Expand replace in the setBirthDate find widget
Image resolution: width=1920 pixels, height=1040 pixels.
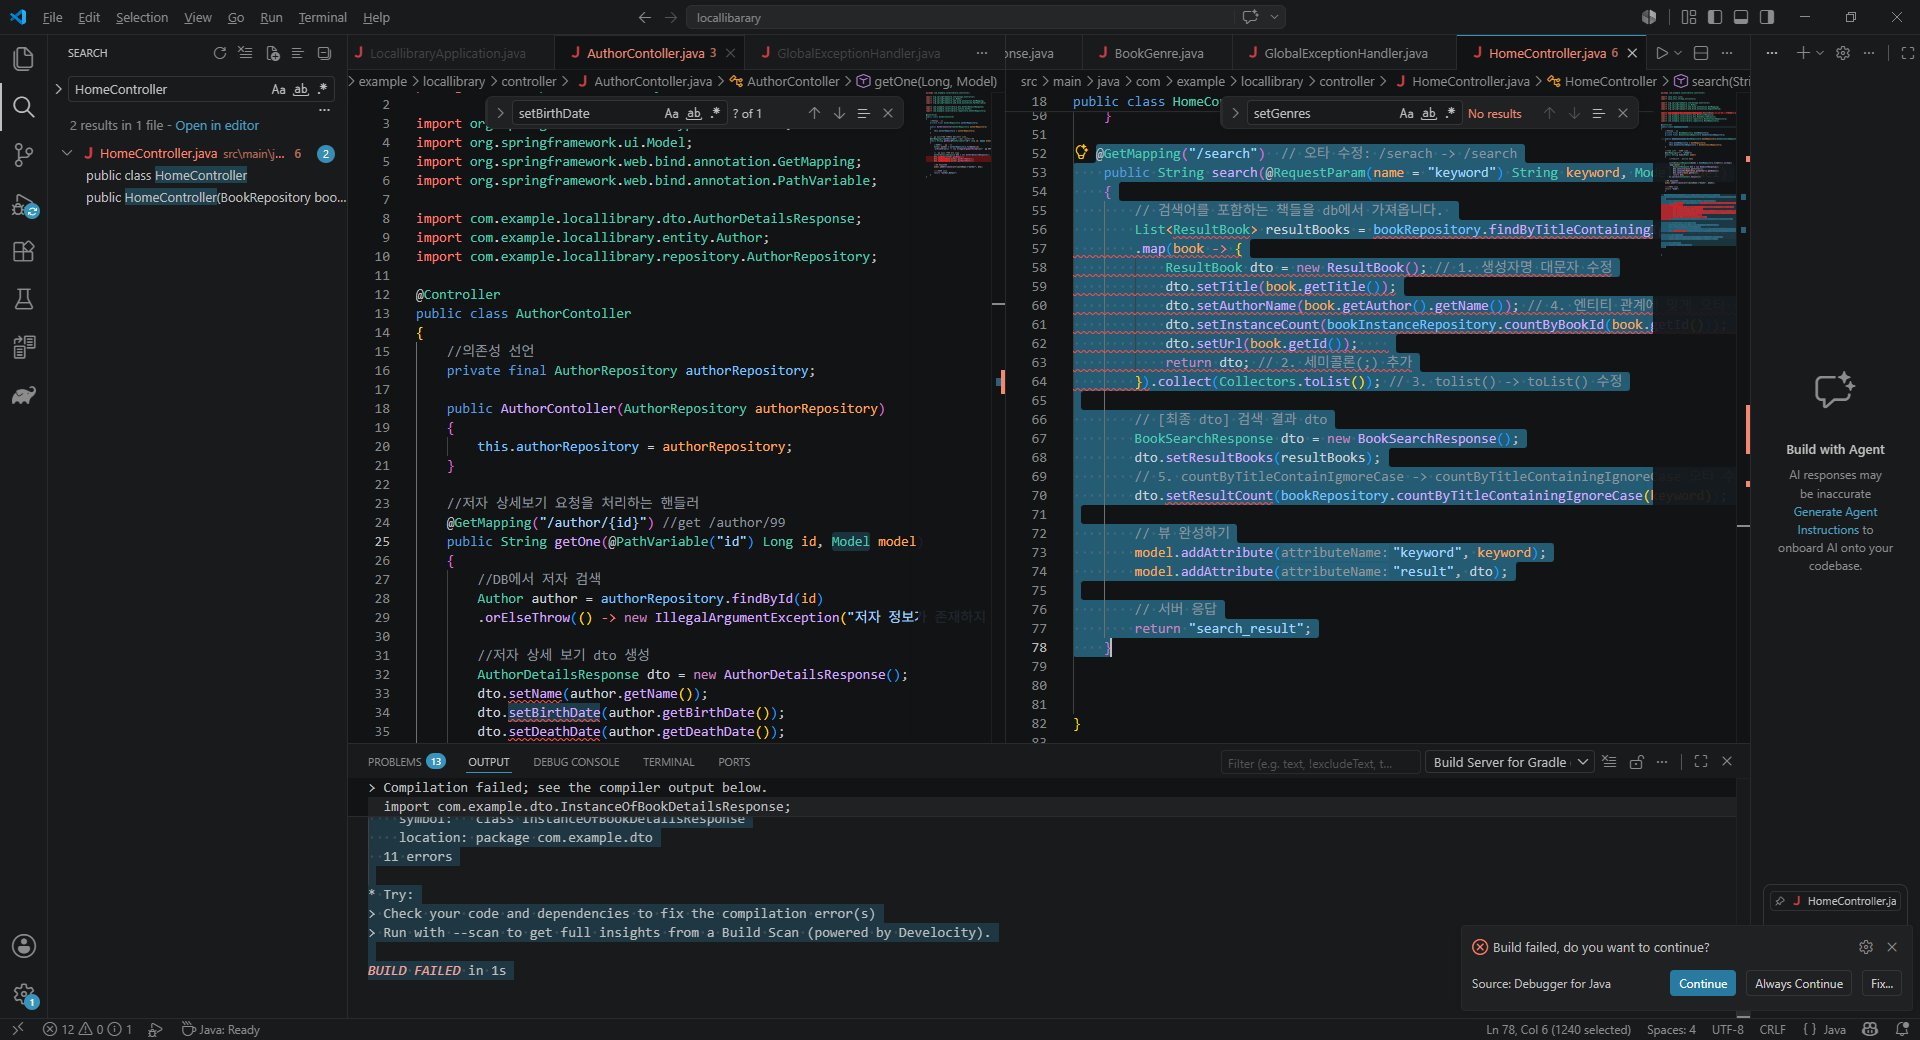tap(500, 113)
